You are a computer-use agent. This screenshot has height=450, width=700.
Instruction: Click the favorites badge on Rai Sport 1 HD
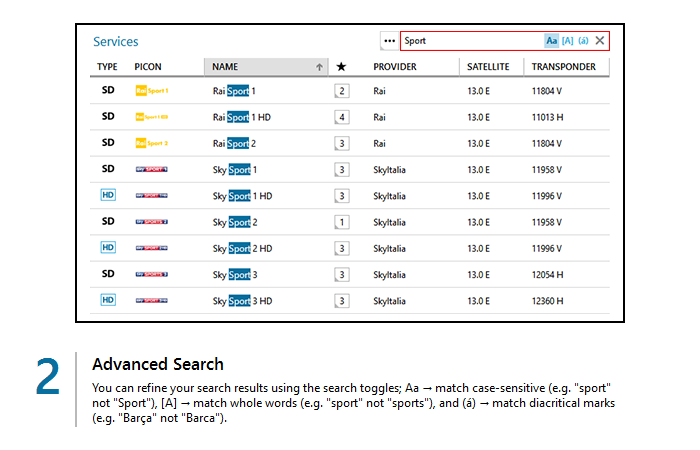pyautogui.click(x=342, y=117)
